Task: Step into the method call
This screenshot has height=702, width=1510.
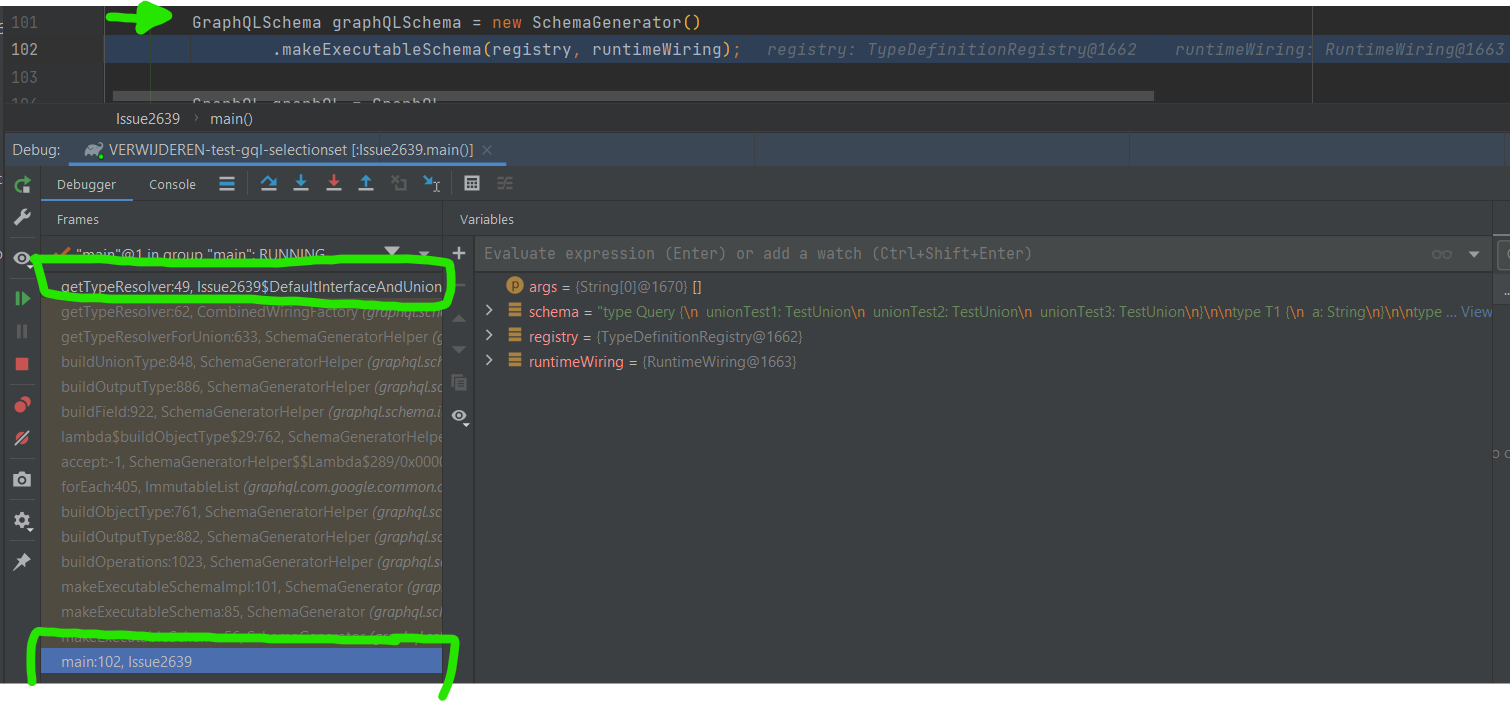Action: (x=302, y=183)
